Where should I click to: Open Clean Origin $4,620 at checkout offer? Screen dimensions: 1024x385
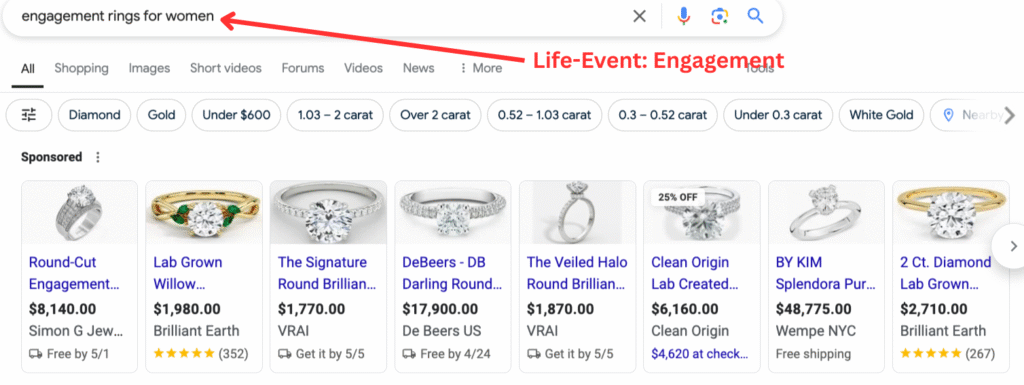700,354
